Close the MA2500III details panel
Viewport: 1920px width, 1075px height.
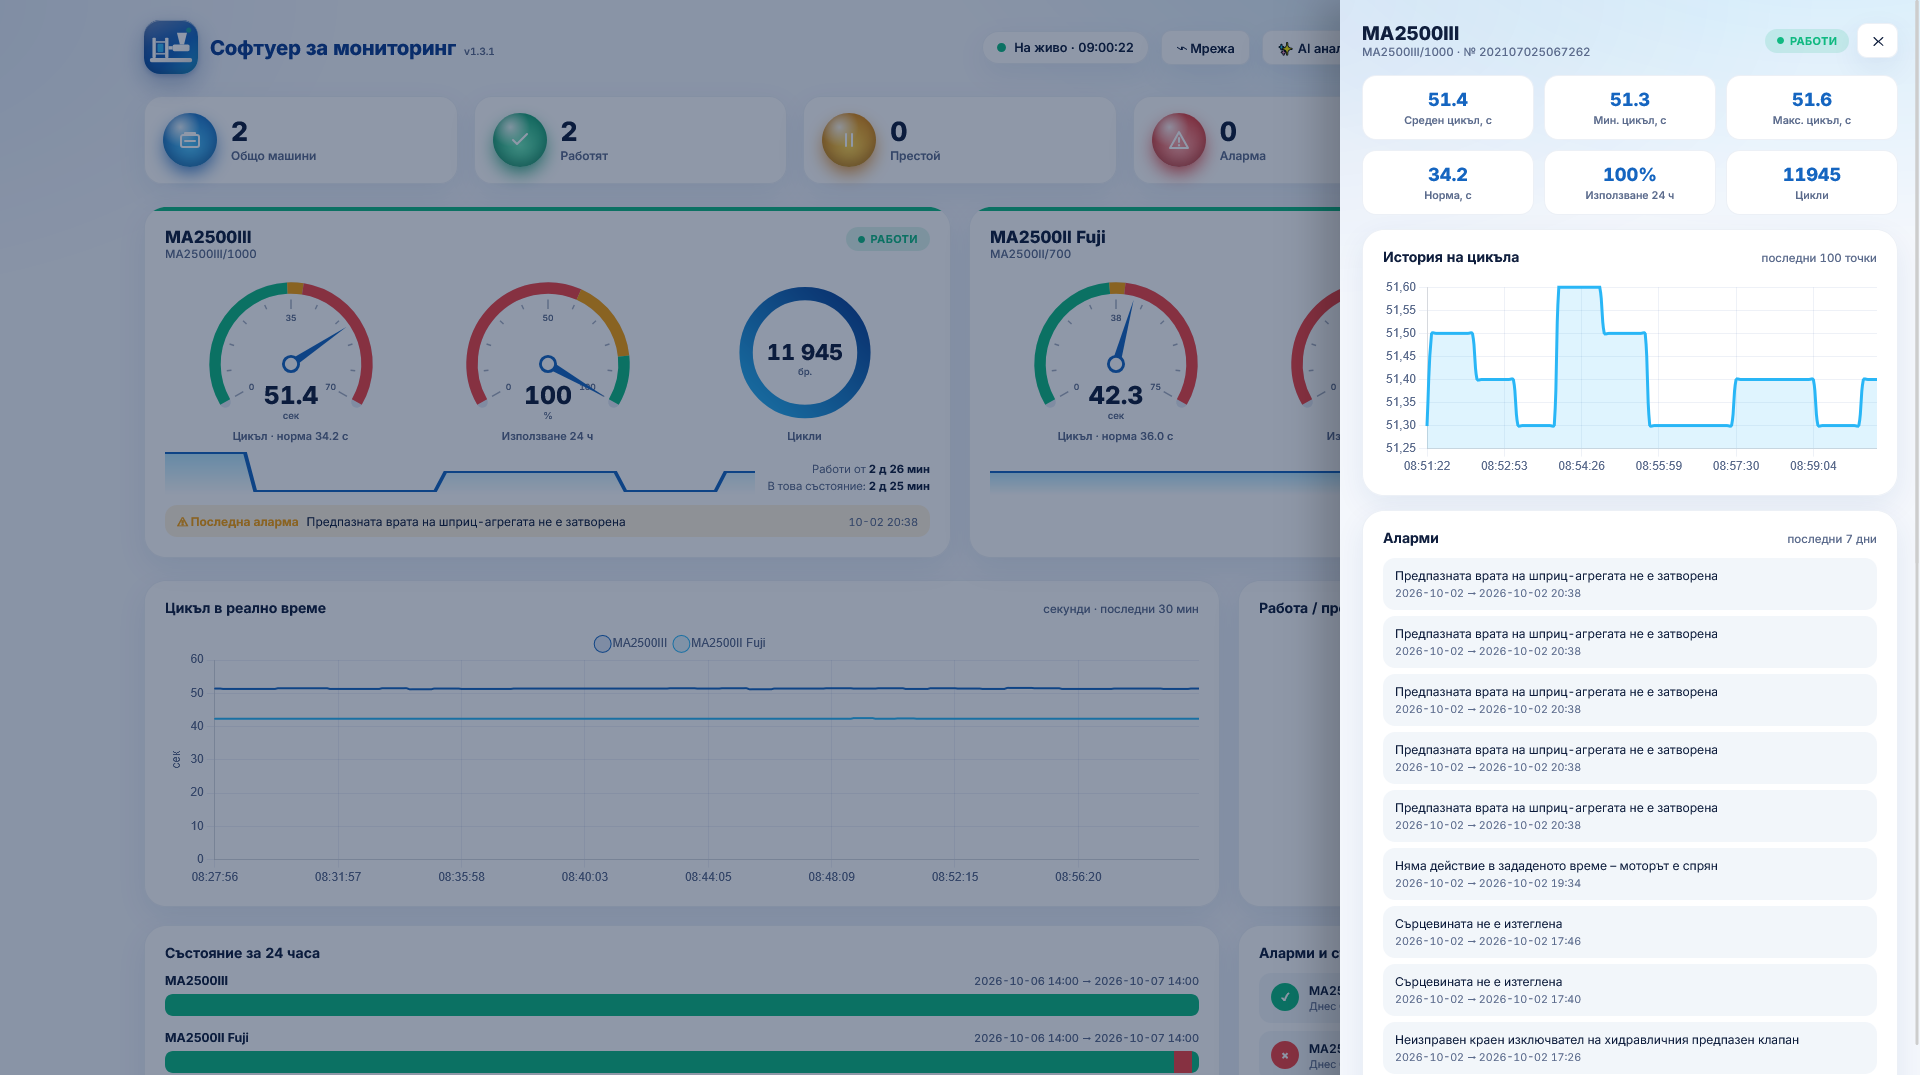pos(1877,41)
